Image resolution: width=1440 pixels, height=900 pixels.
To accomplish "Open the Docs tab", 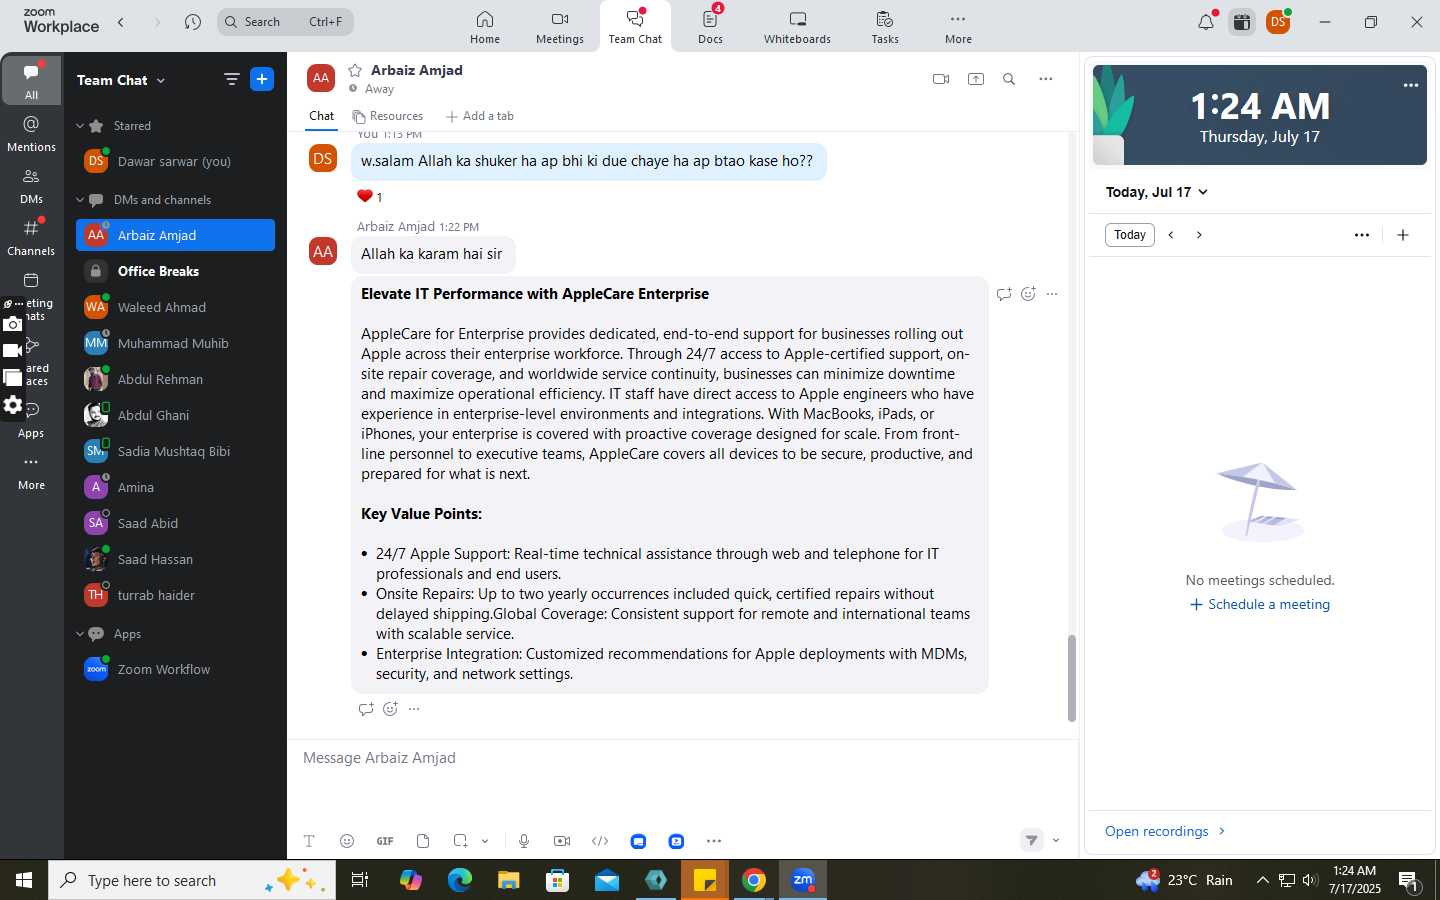I will point(711,27).
